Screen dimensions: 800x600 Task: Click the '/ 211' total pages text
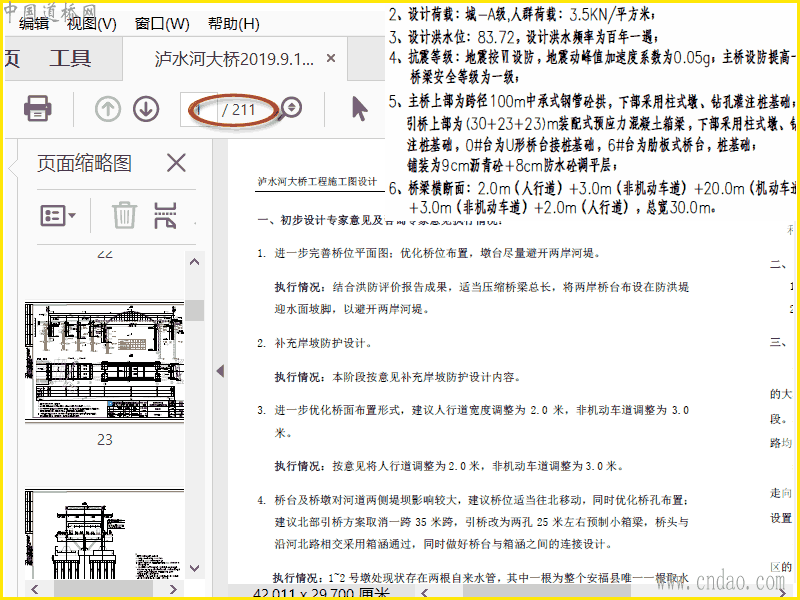(238, 109)
